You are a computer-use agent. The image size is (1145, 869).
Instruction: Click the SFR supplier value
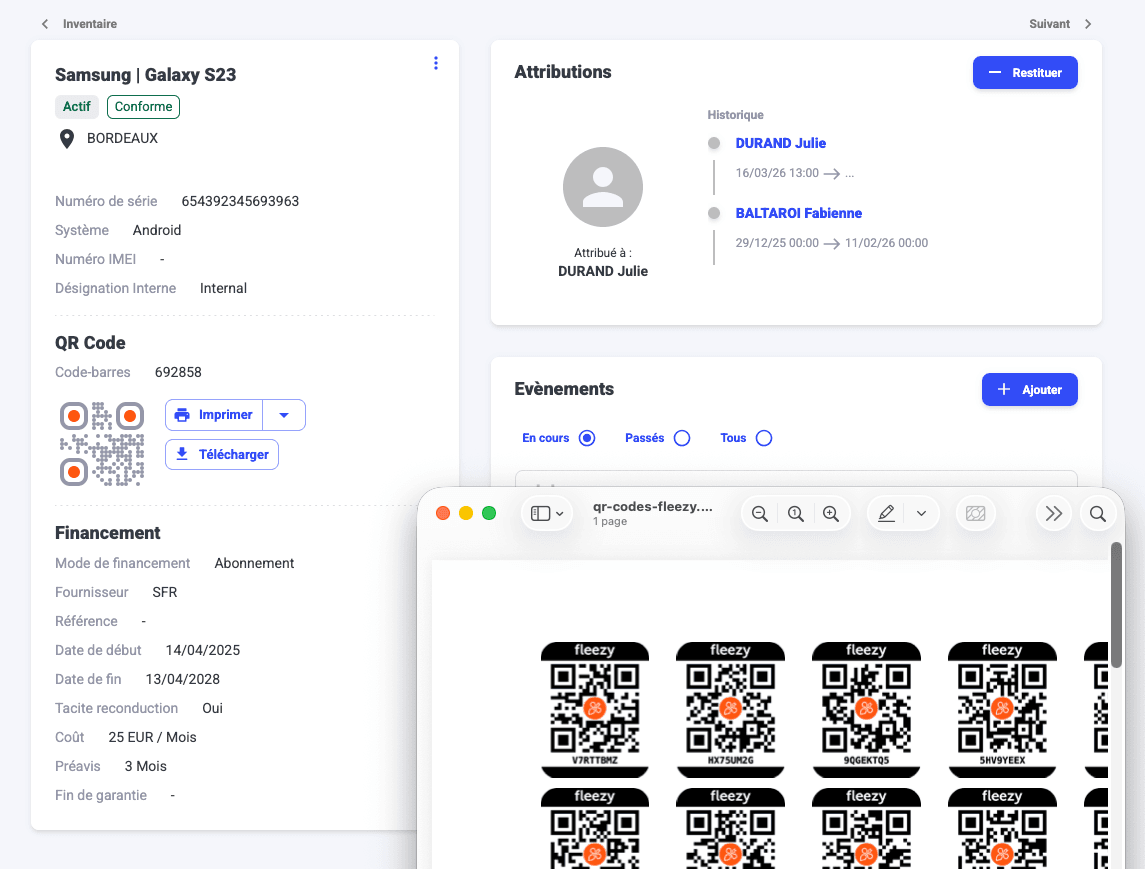(x=165, y=592)
